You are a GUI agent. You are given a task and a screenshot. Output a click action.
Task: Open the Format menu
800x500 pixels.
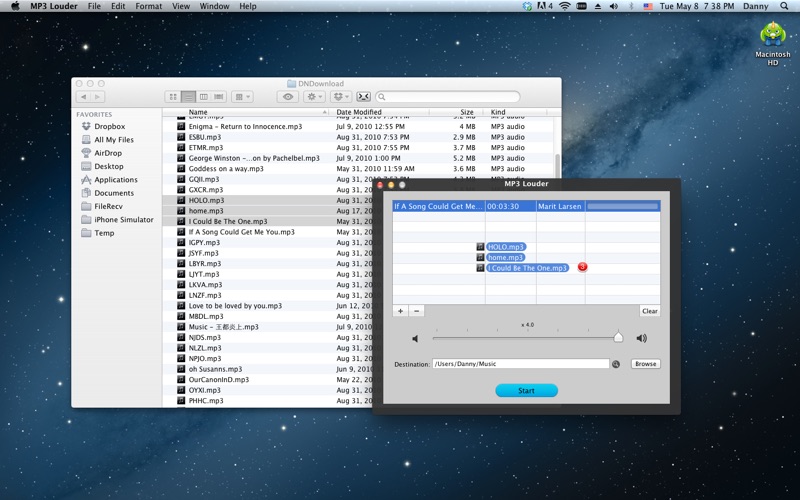pos(148,6)
